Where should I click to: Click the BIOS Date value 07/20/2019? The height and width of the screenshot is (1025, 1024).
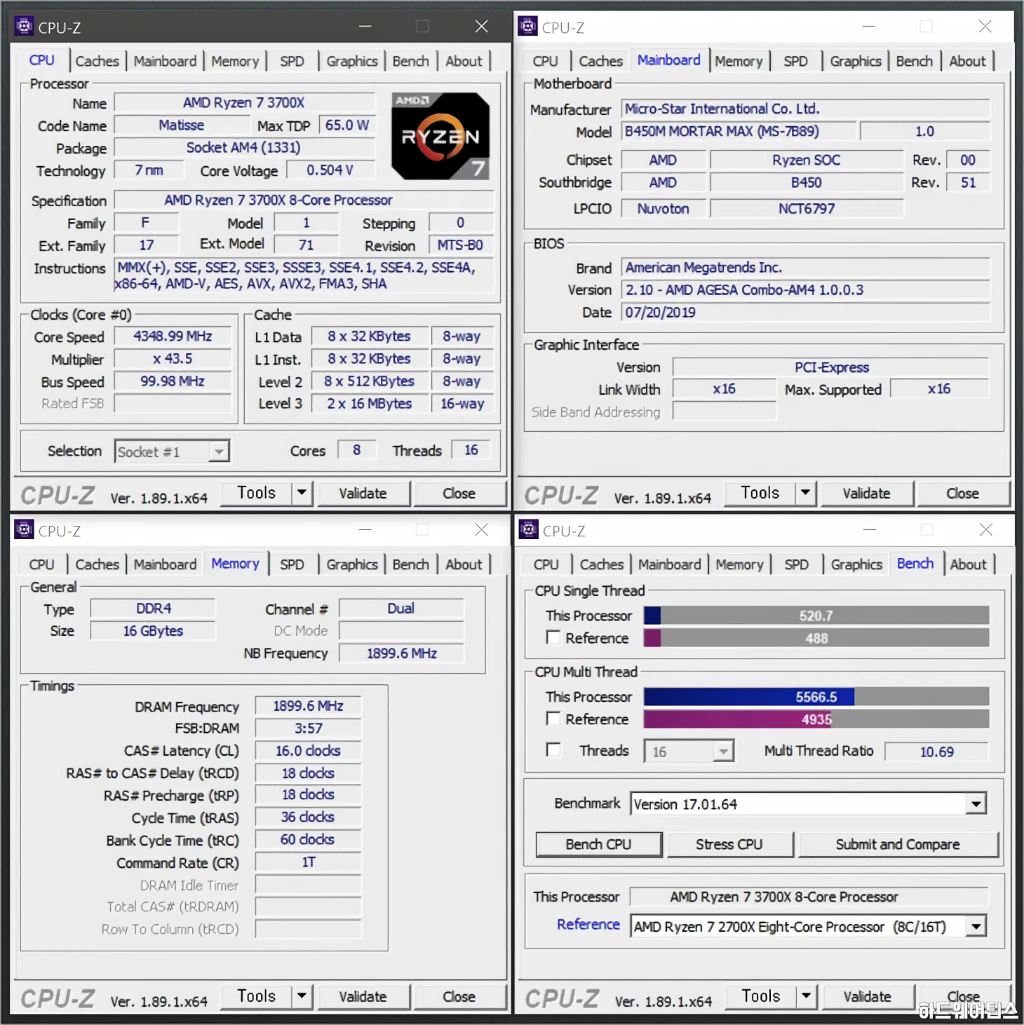(806, 312)
